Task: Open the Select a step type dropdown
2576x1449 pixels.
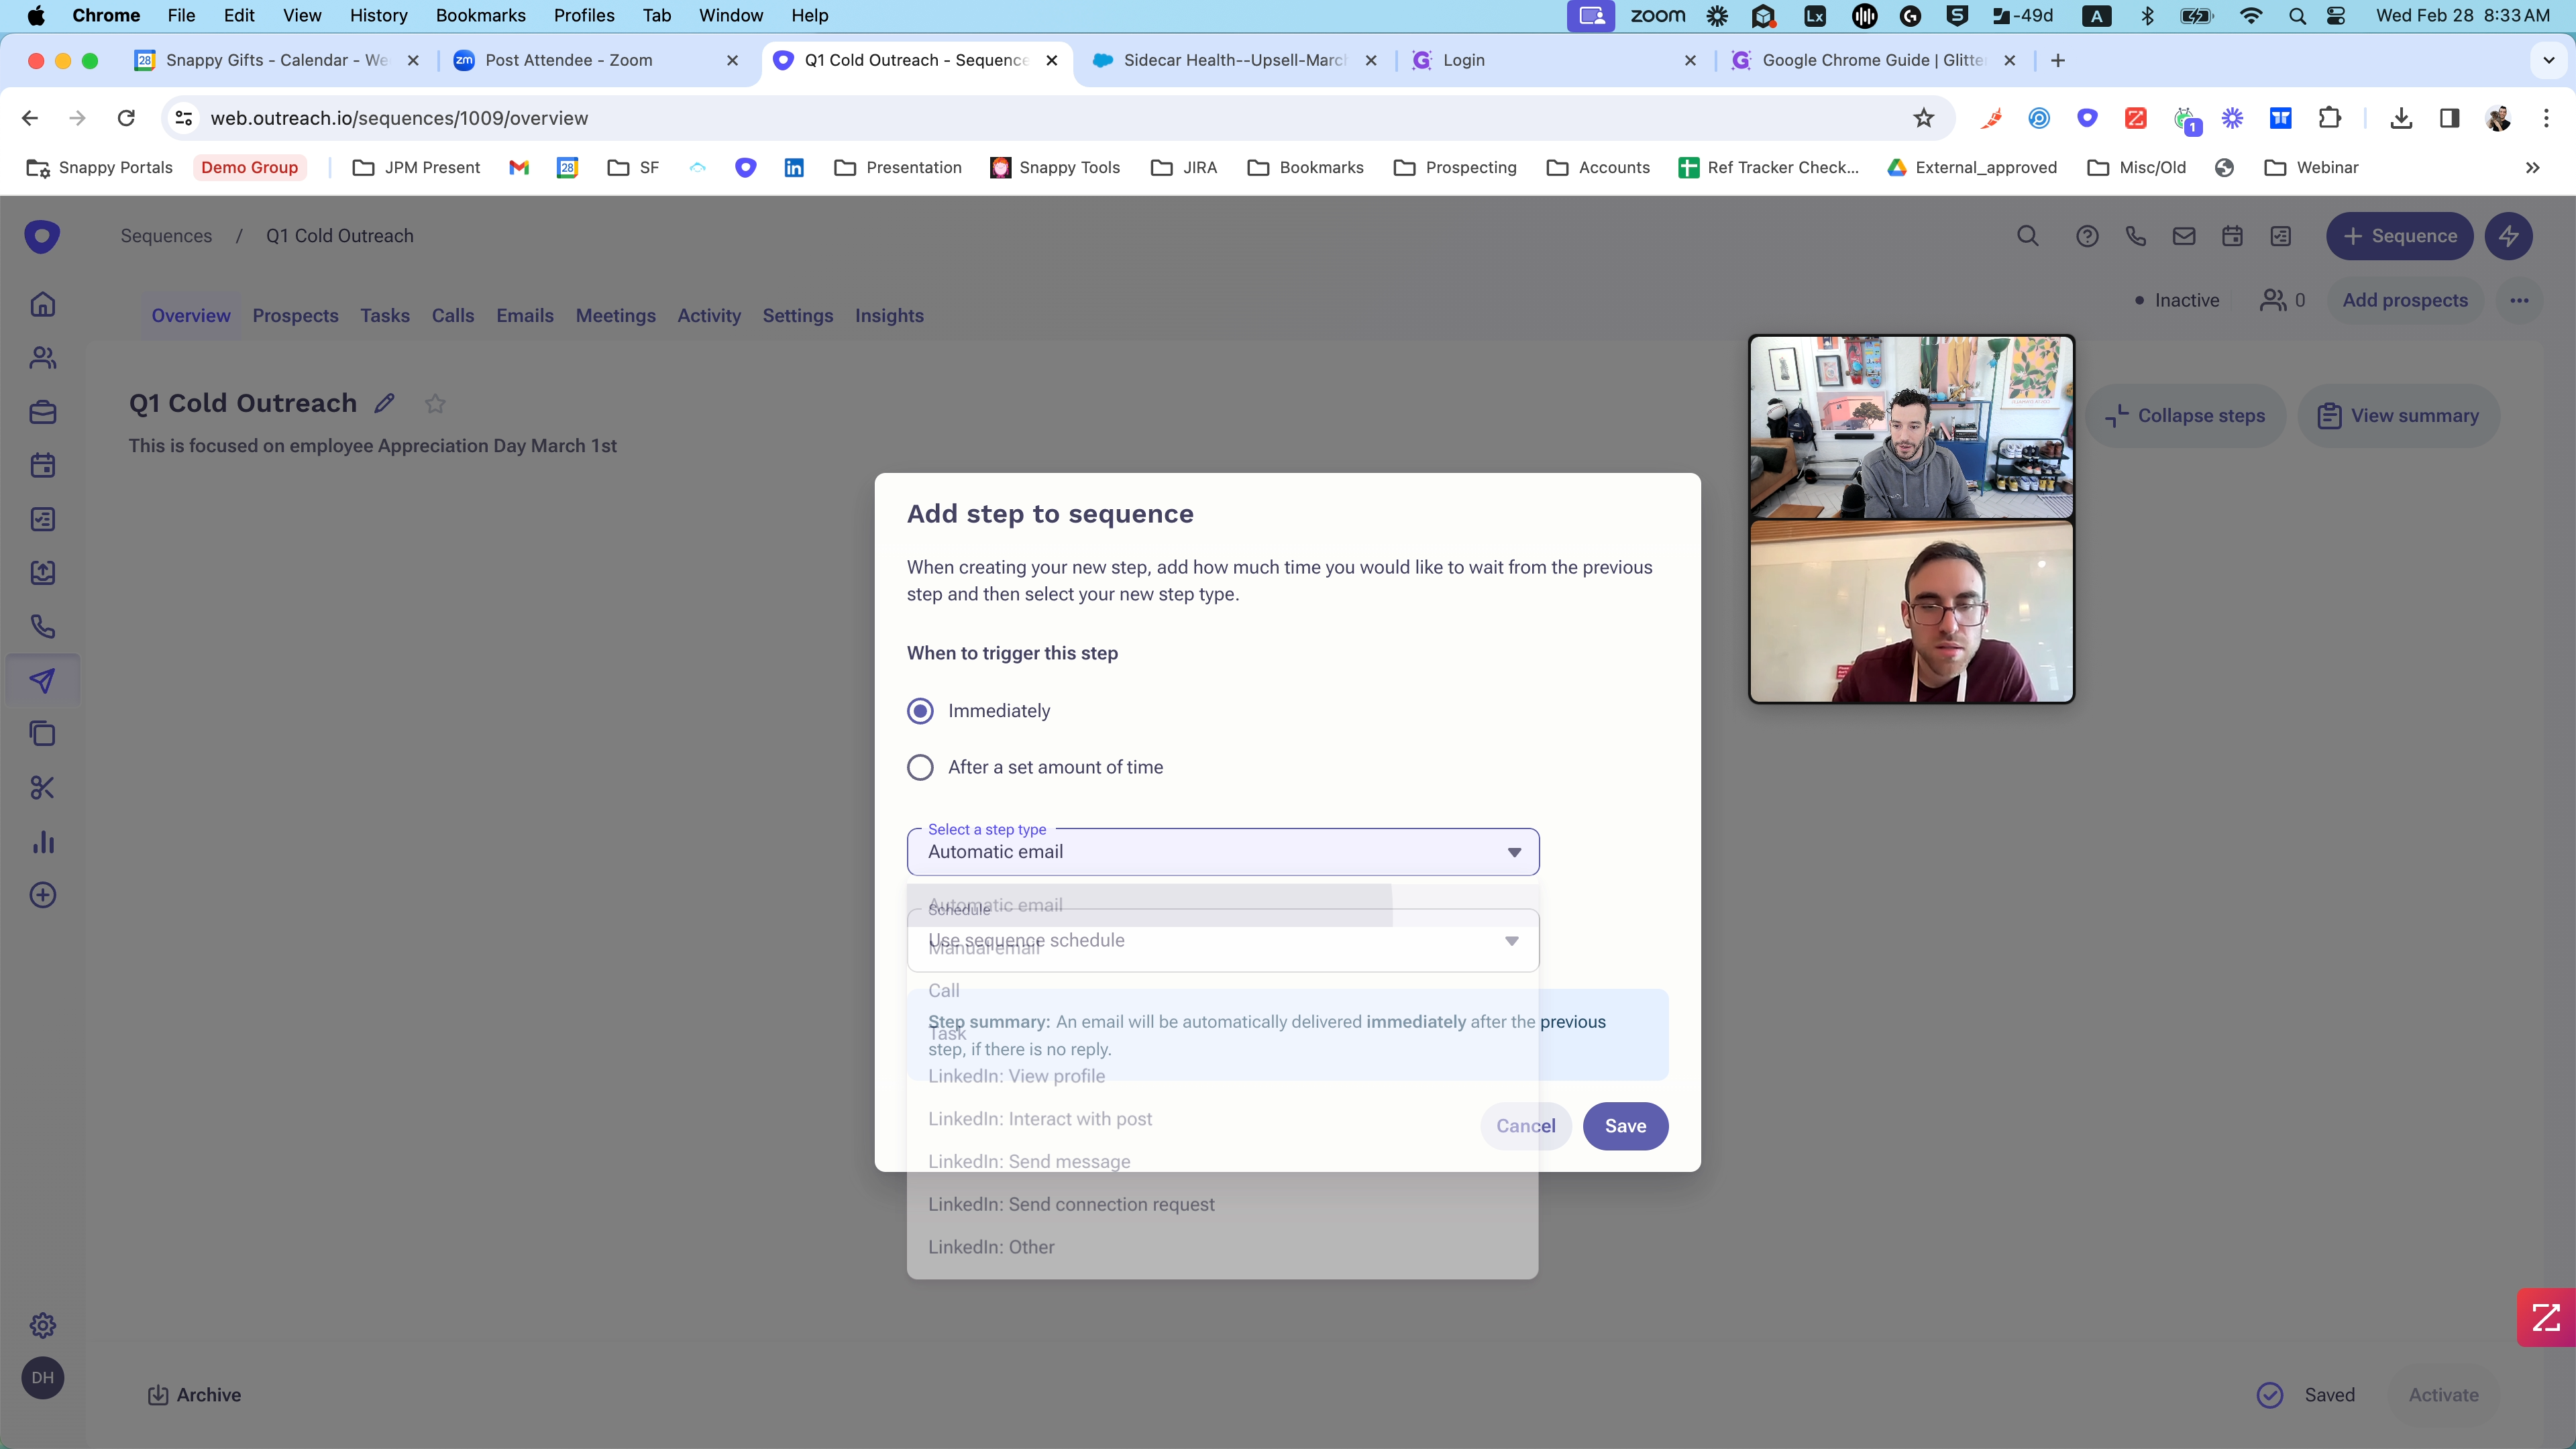Action: pos(1223,852)
